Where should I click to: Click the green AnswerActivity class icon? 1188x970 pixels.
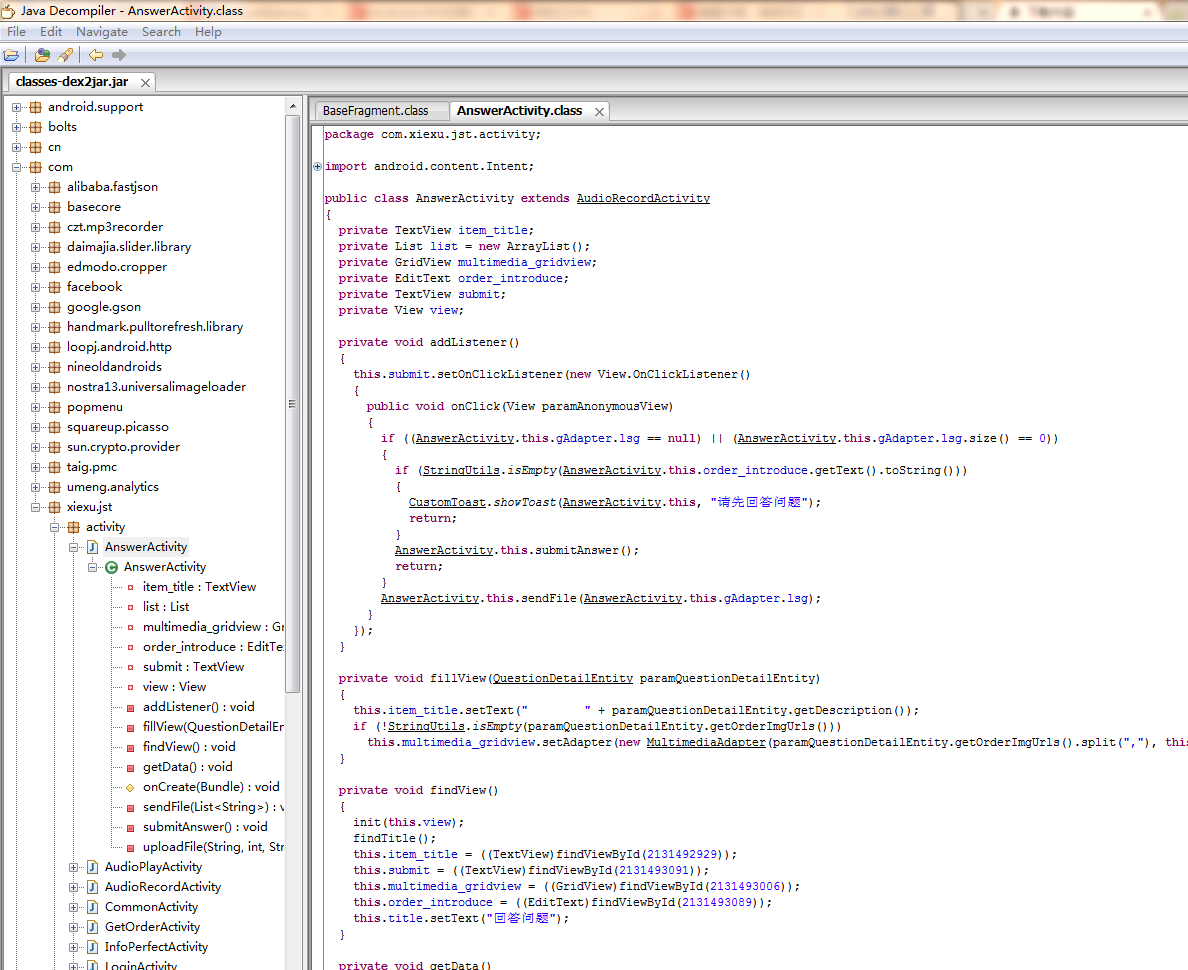[111, 567]
